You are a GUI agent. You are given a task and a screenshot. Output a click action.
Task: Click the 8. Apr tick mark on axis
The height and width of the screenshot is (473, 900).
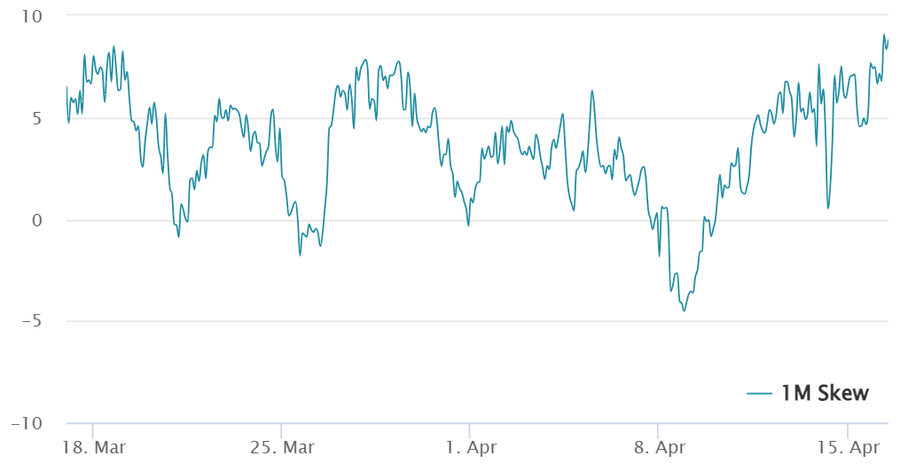tap(659, 429)
